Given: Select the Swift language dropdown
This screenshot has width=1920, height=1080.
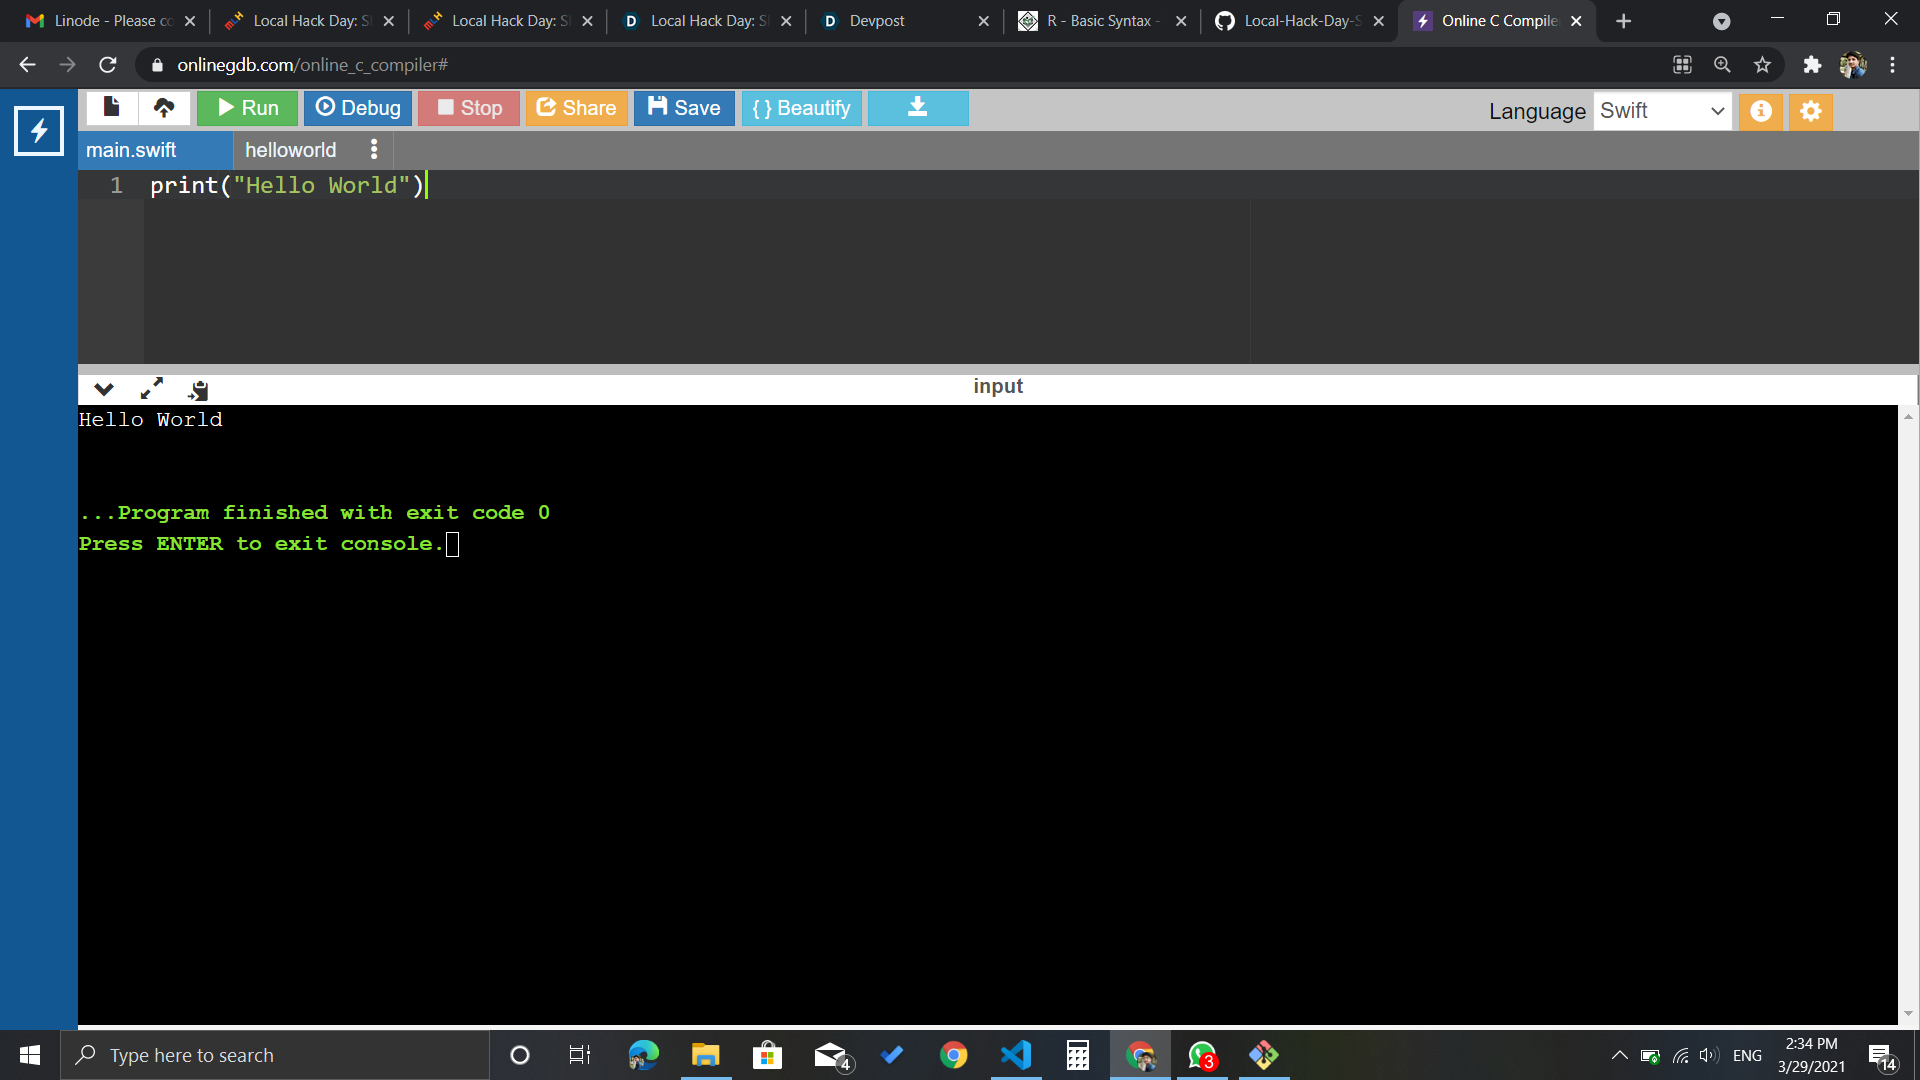Looking at the screenshot, I should 1663,111.
